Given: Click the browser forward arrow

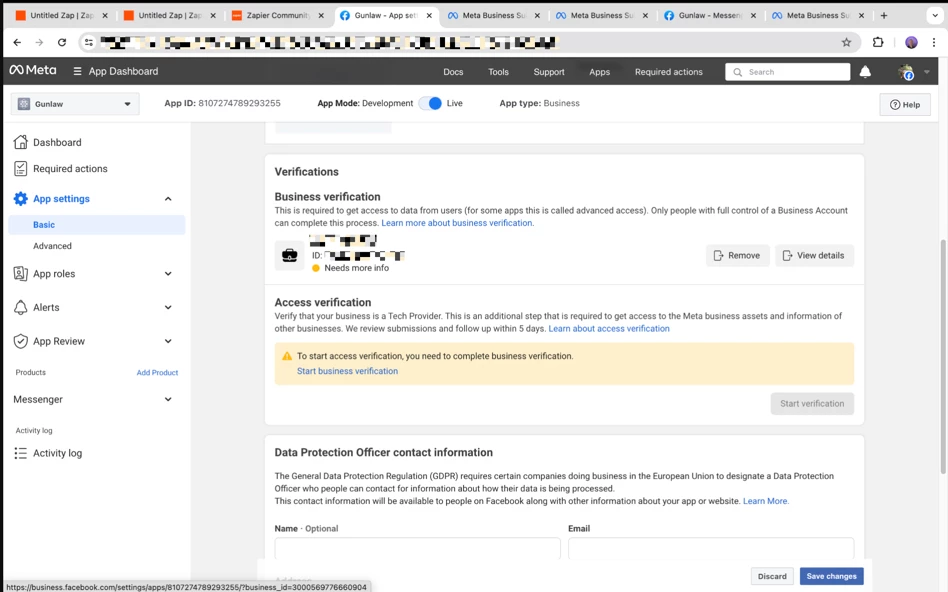Looking at the screenshot, I should click(x=39, y=42).
